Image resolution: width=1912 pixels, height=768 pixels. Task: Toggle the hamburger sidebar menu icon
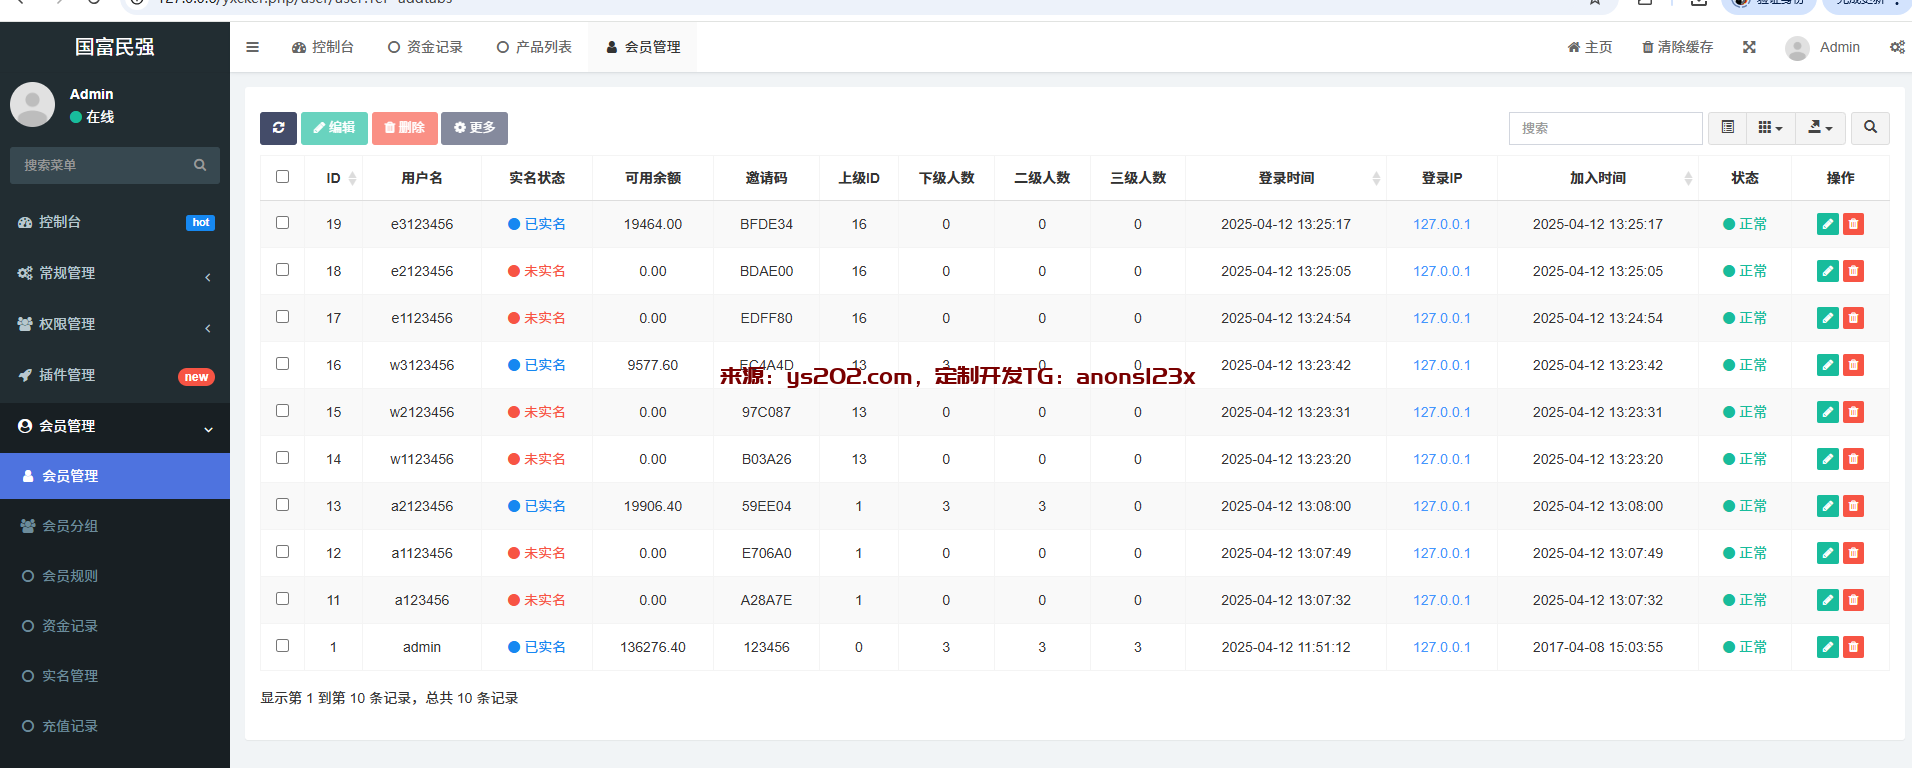point(253,47)
